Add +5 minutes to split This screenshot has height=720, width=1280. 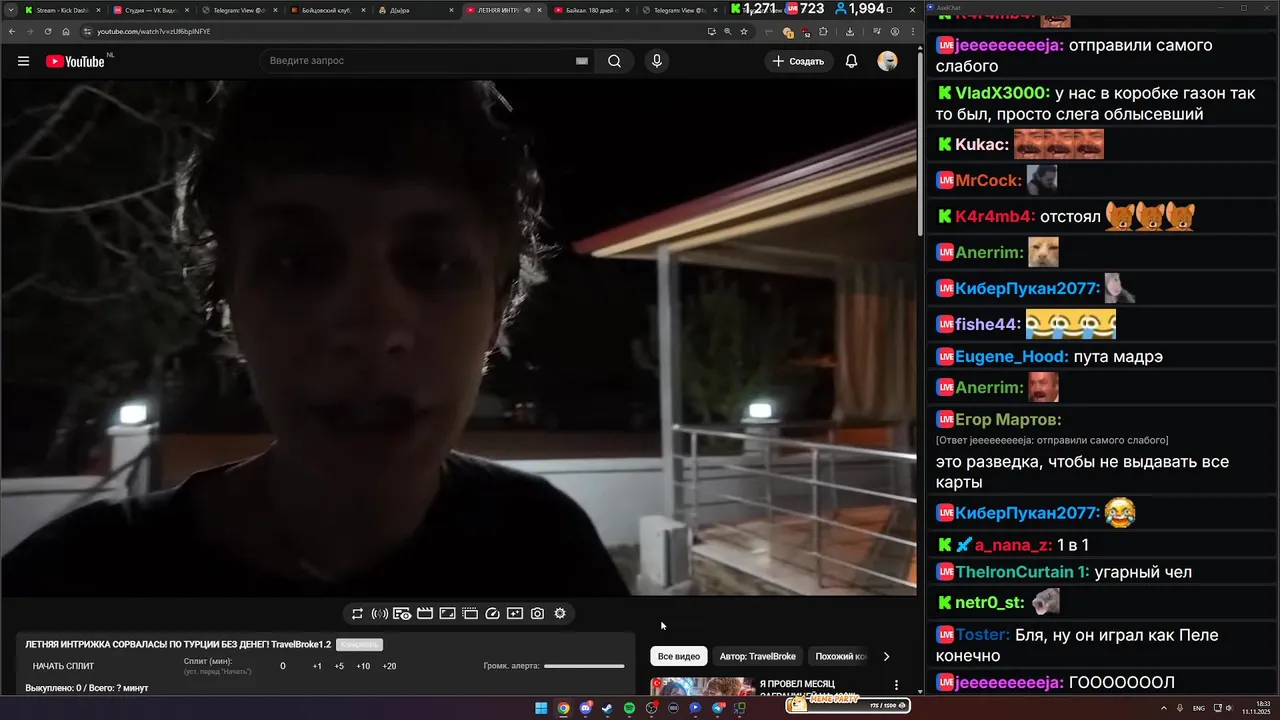coord(339,666)
